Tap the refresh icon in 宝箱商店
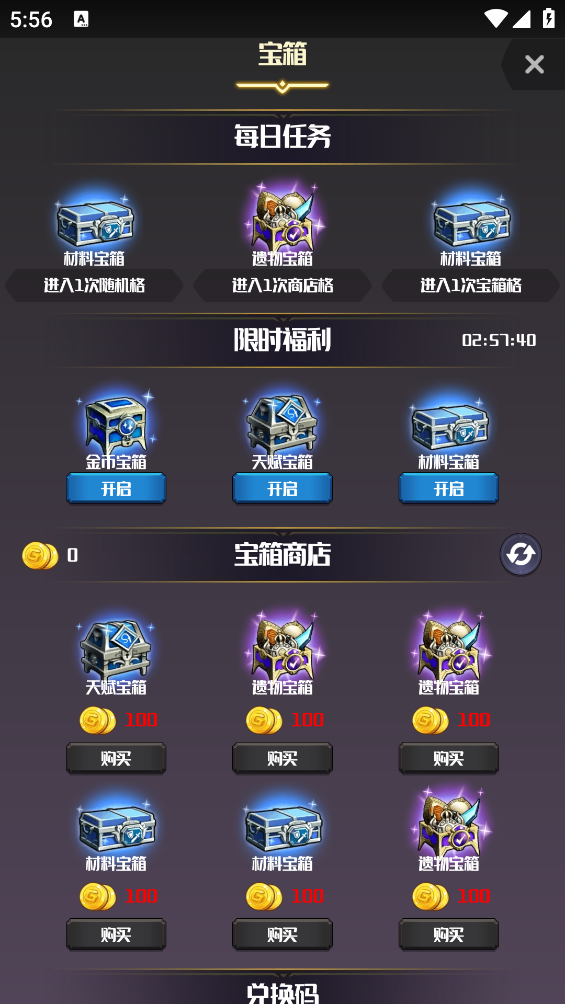Viewport: 565px width, 1004px height. (x=520, y=554)
